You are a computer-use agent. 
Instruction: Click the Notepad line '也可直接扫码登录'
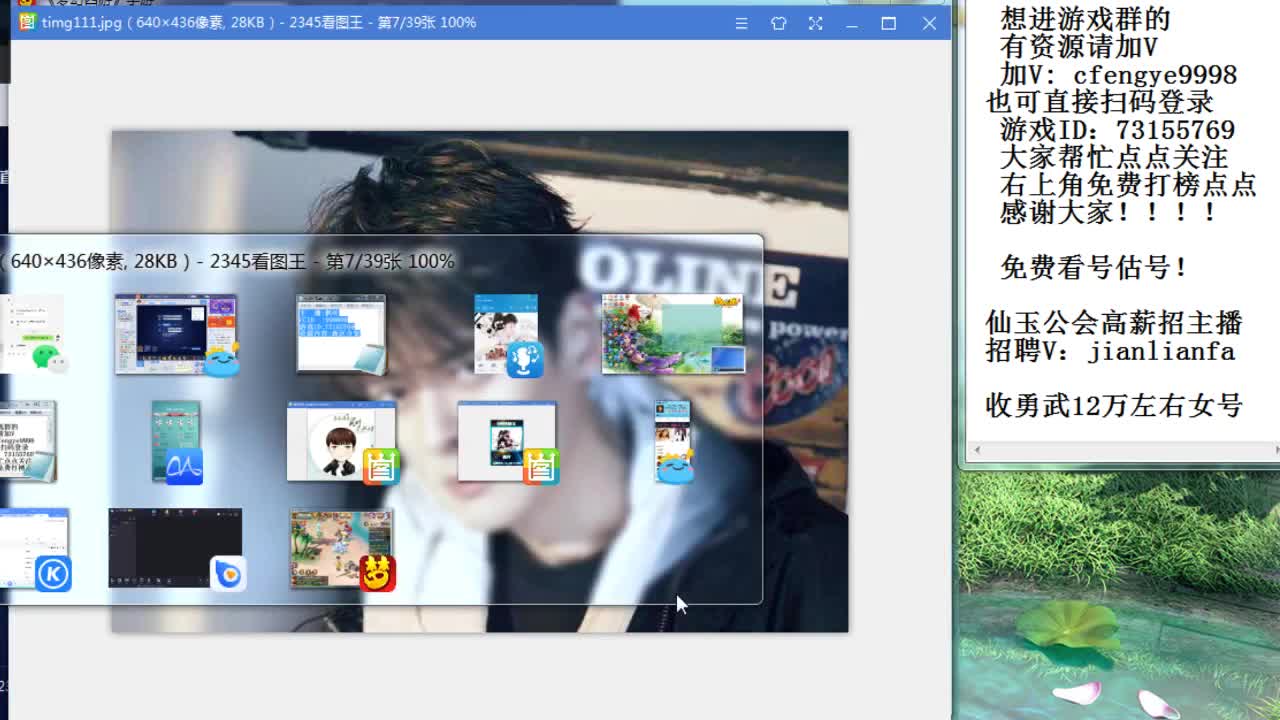pyautogui.click(x=1100, y=102)
